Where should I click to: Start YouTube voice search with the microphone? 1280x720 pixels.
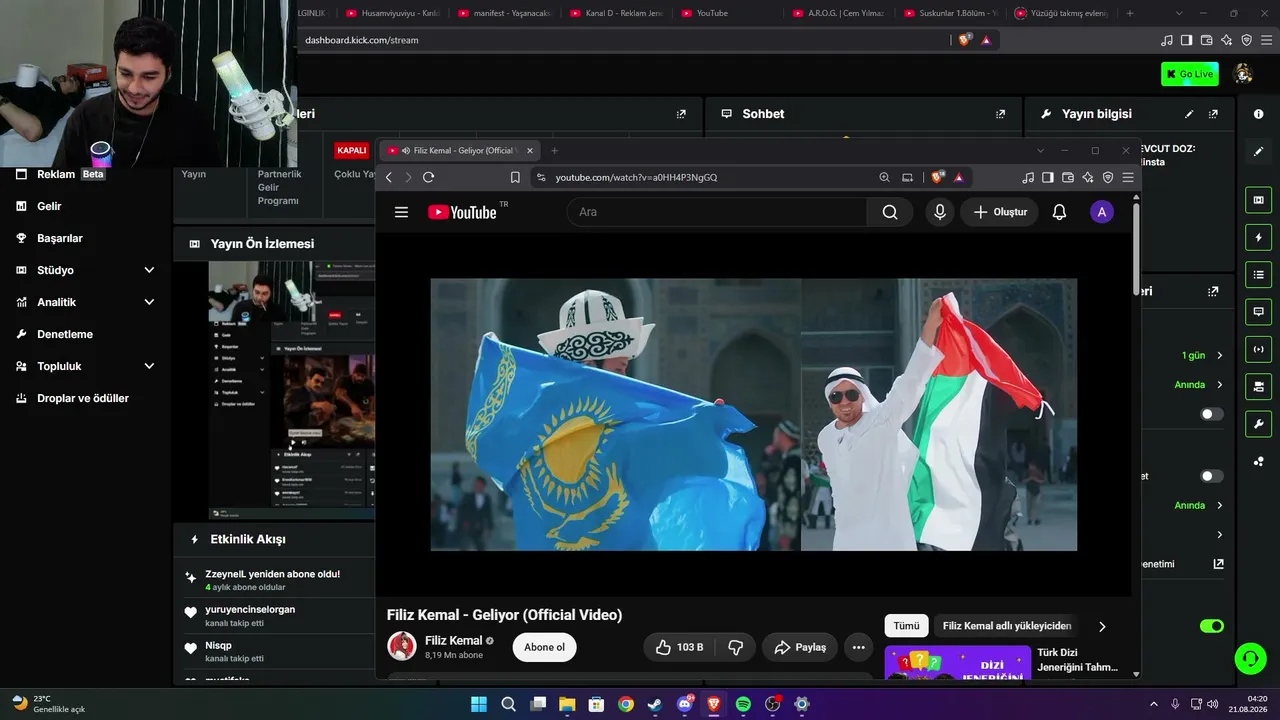[x=939, y=212]
